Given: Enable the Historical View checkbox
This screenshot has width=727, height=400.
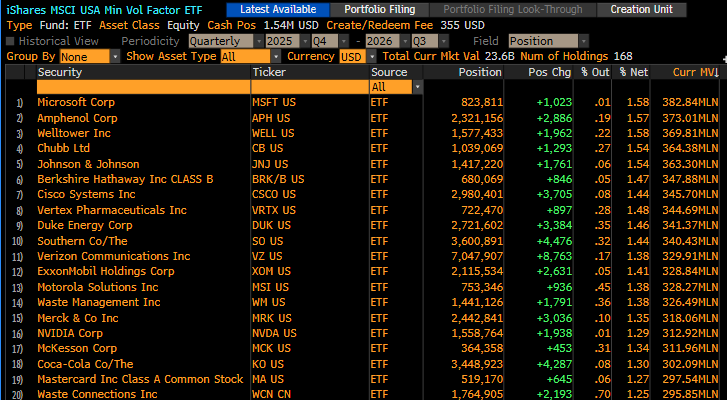Looking at the screenshot, I should [x=10, y=41].
